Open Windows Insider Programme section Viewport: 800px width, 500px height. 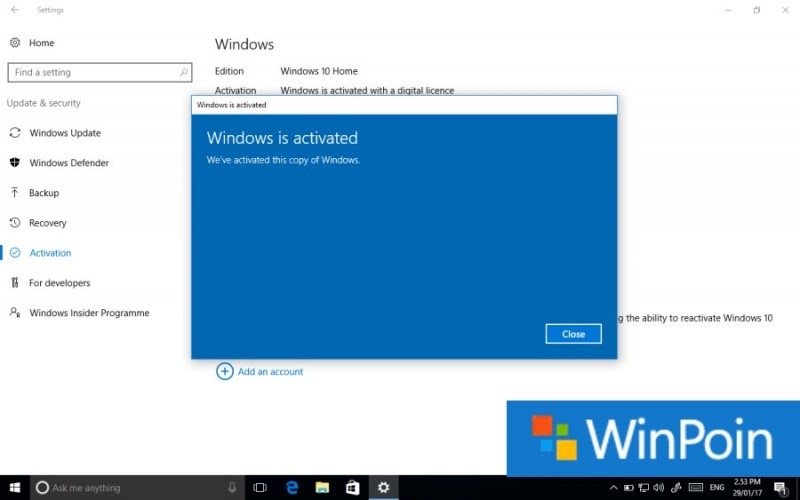pos(89,313)
